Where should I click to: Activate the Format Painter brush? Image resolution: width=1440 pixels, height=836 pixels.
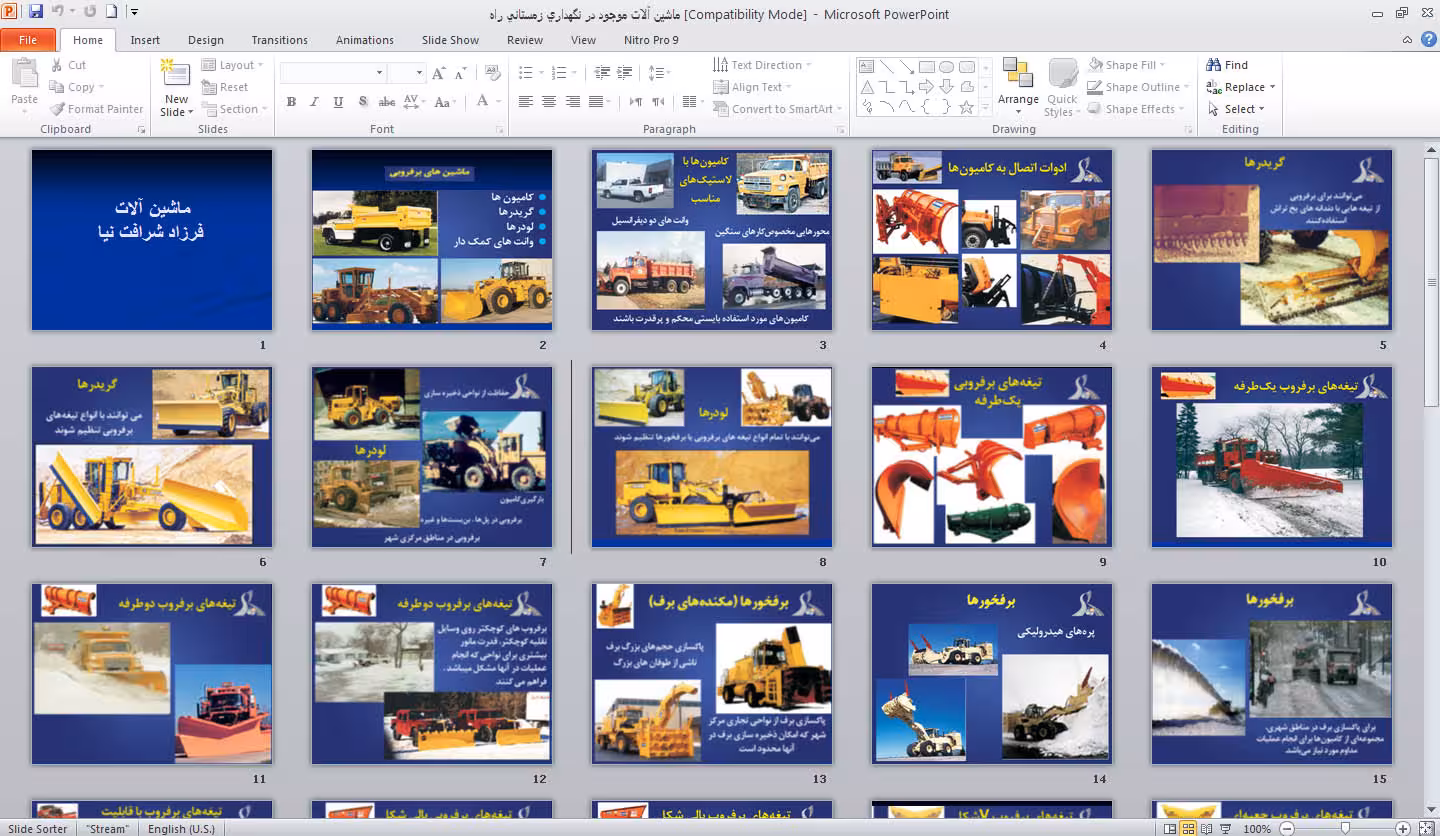pyautogui.click(x=58, y=109)
